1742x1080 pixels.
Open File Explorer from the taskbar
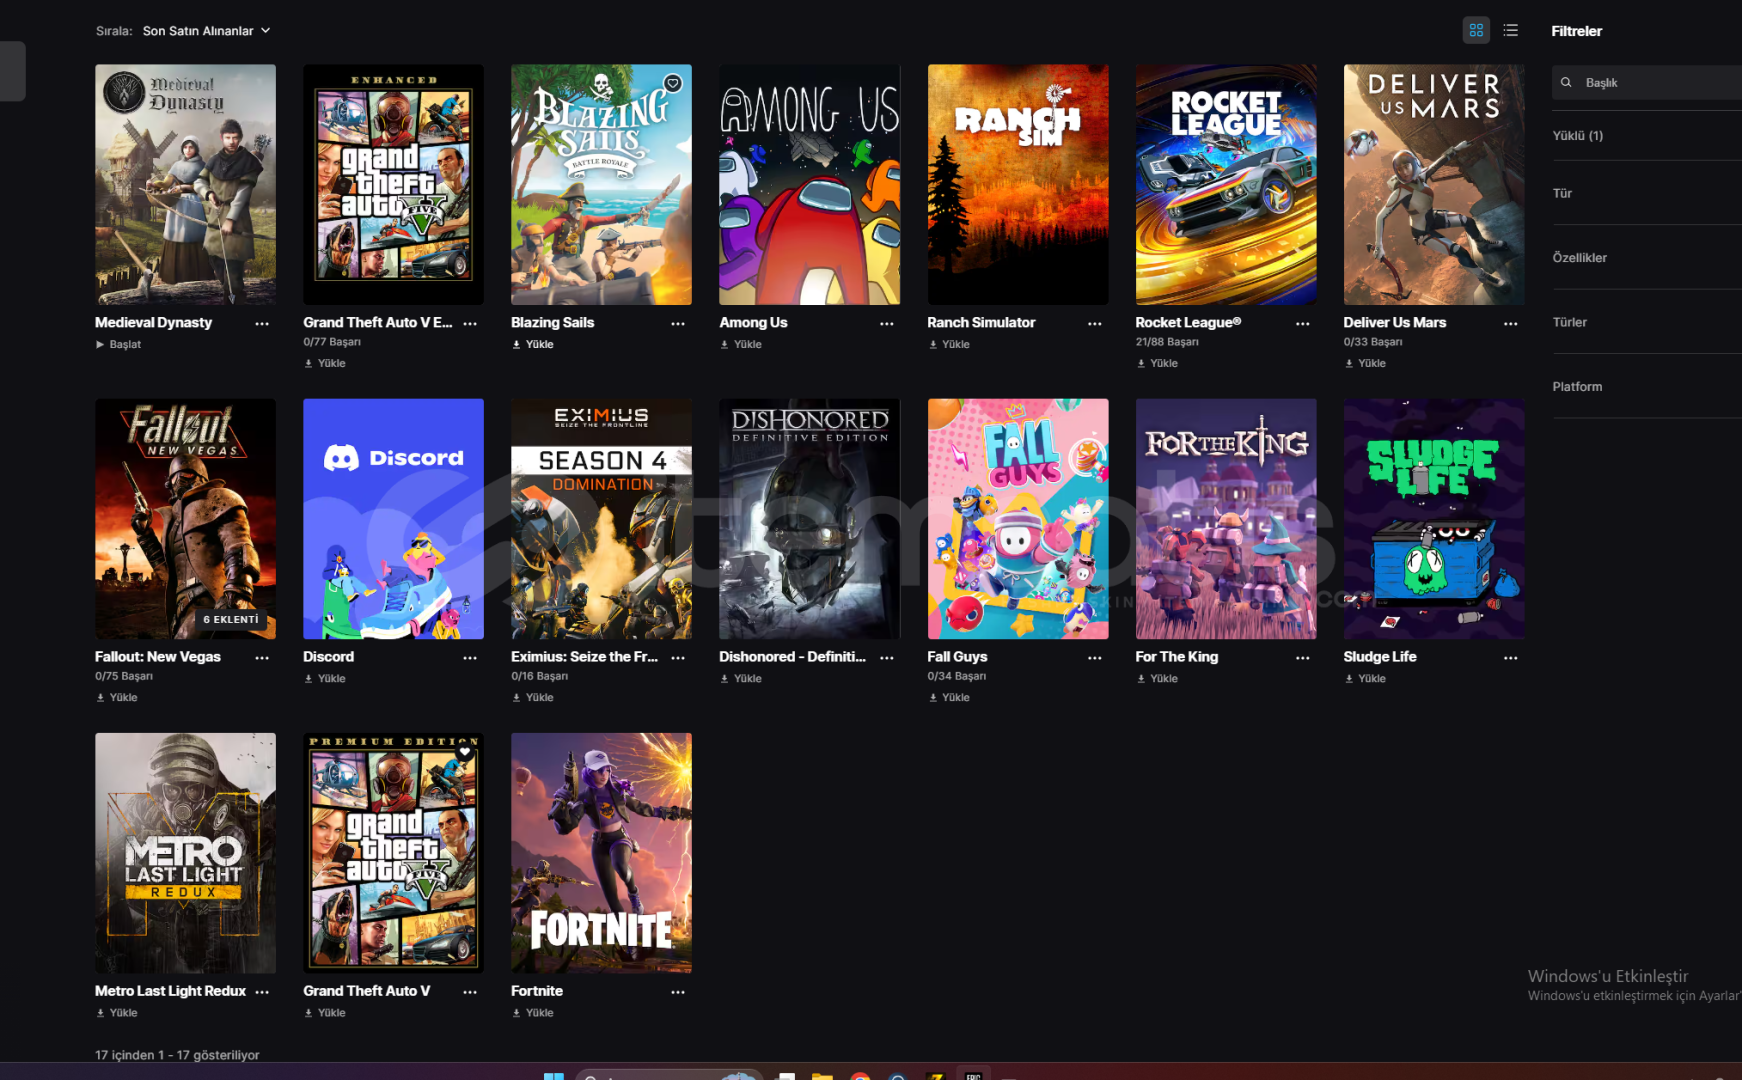coord(822,1076)
